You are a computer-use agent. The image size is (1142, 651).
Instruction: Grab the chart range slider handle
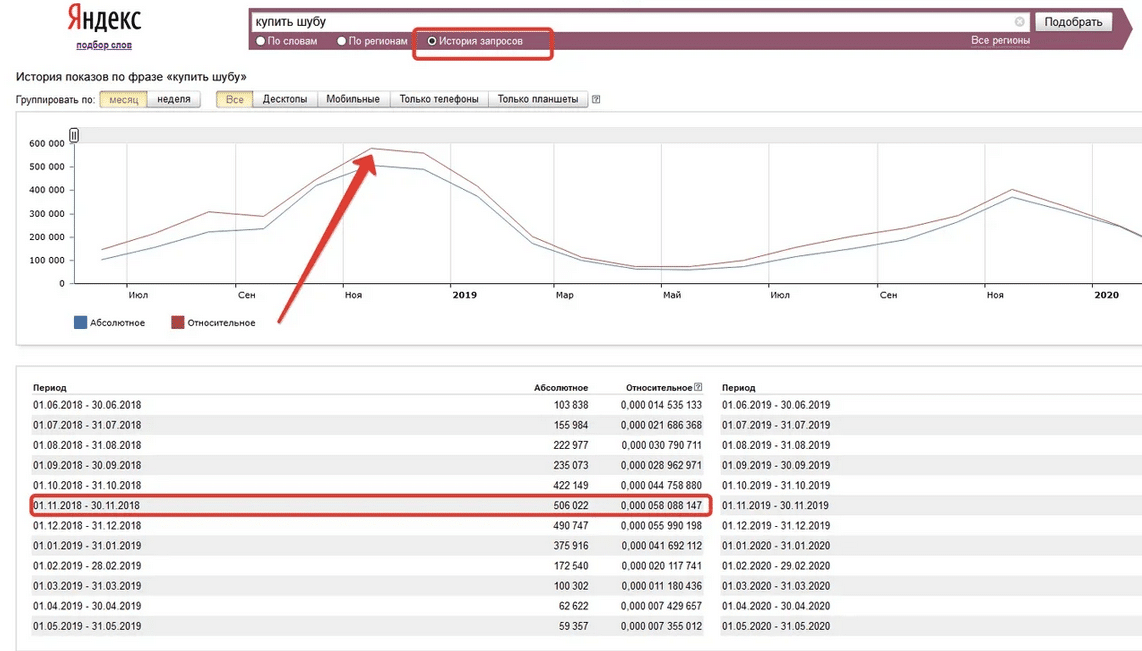tap(74, 136)
